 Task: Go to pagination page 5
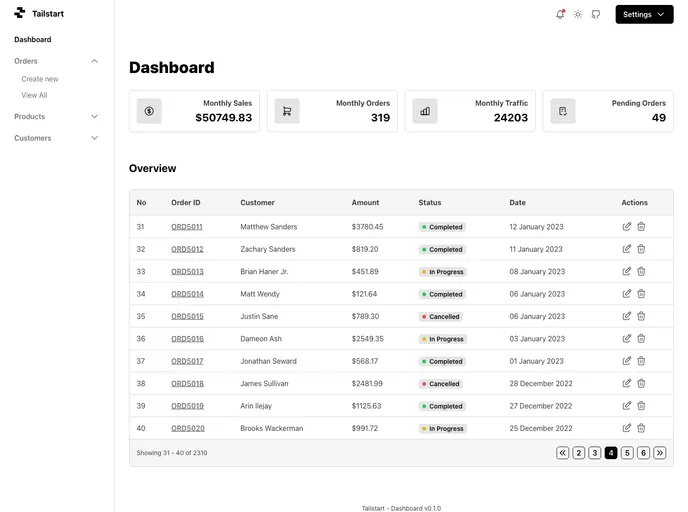[x=627, y=453]
